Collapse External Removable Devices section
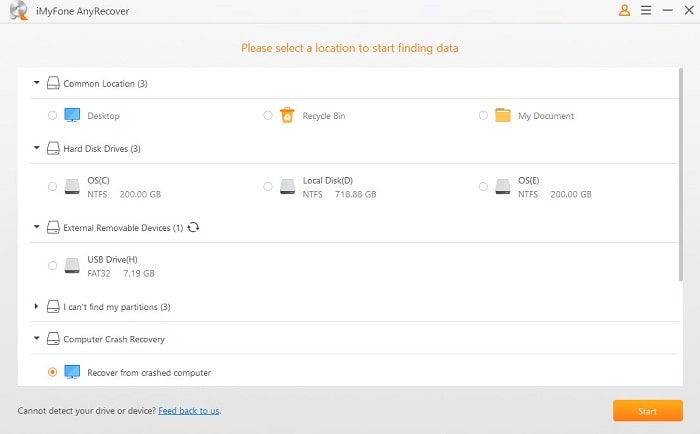Viewport: 700px width, 434px height. [x=37, y=227]
